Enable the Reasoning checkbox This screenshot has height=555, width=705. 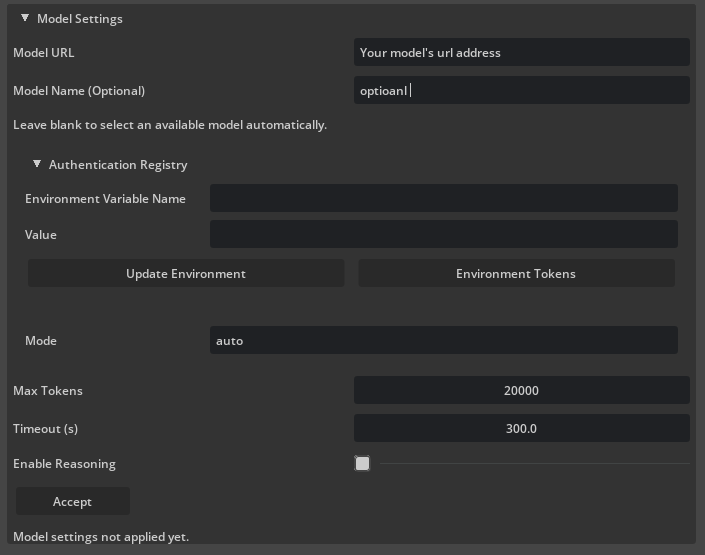click(362, 463)
